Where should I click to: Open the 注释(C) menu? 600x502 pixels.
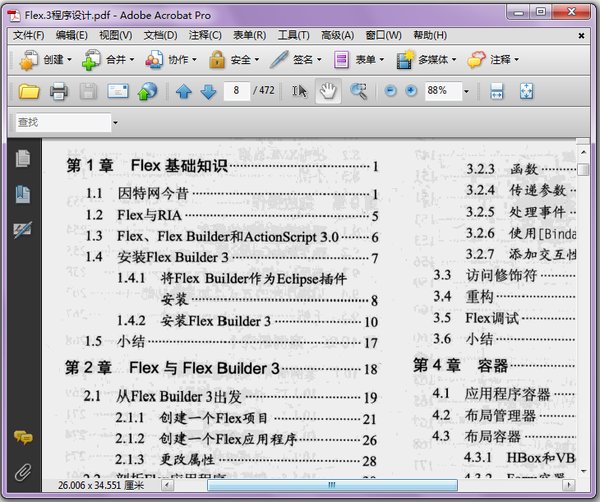click(x=205, y=36)
